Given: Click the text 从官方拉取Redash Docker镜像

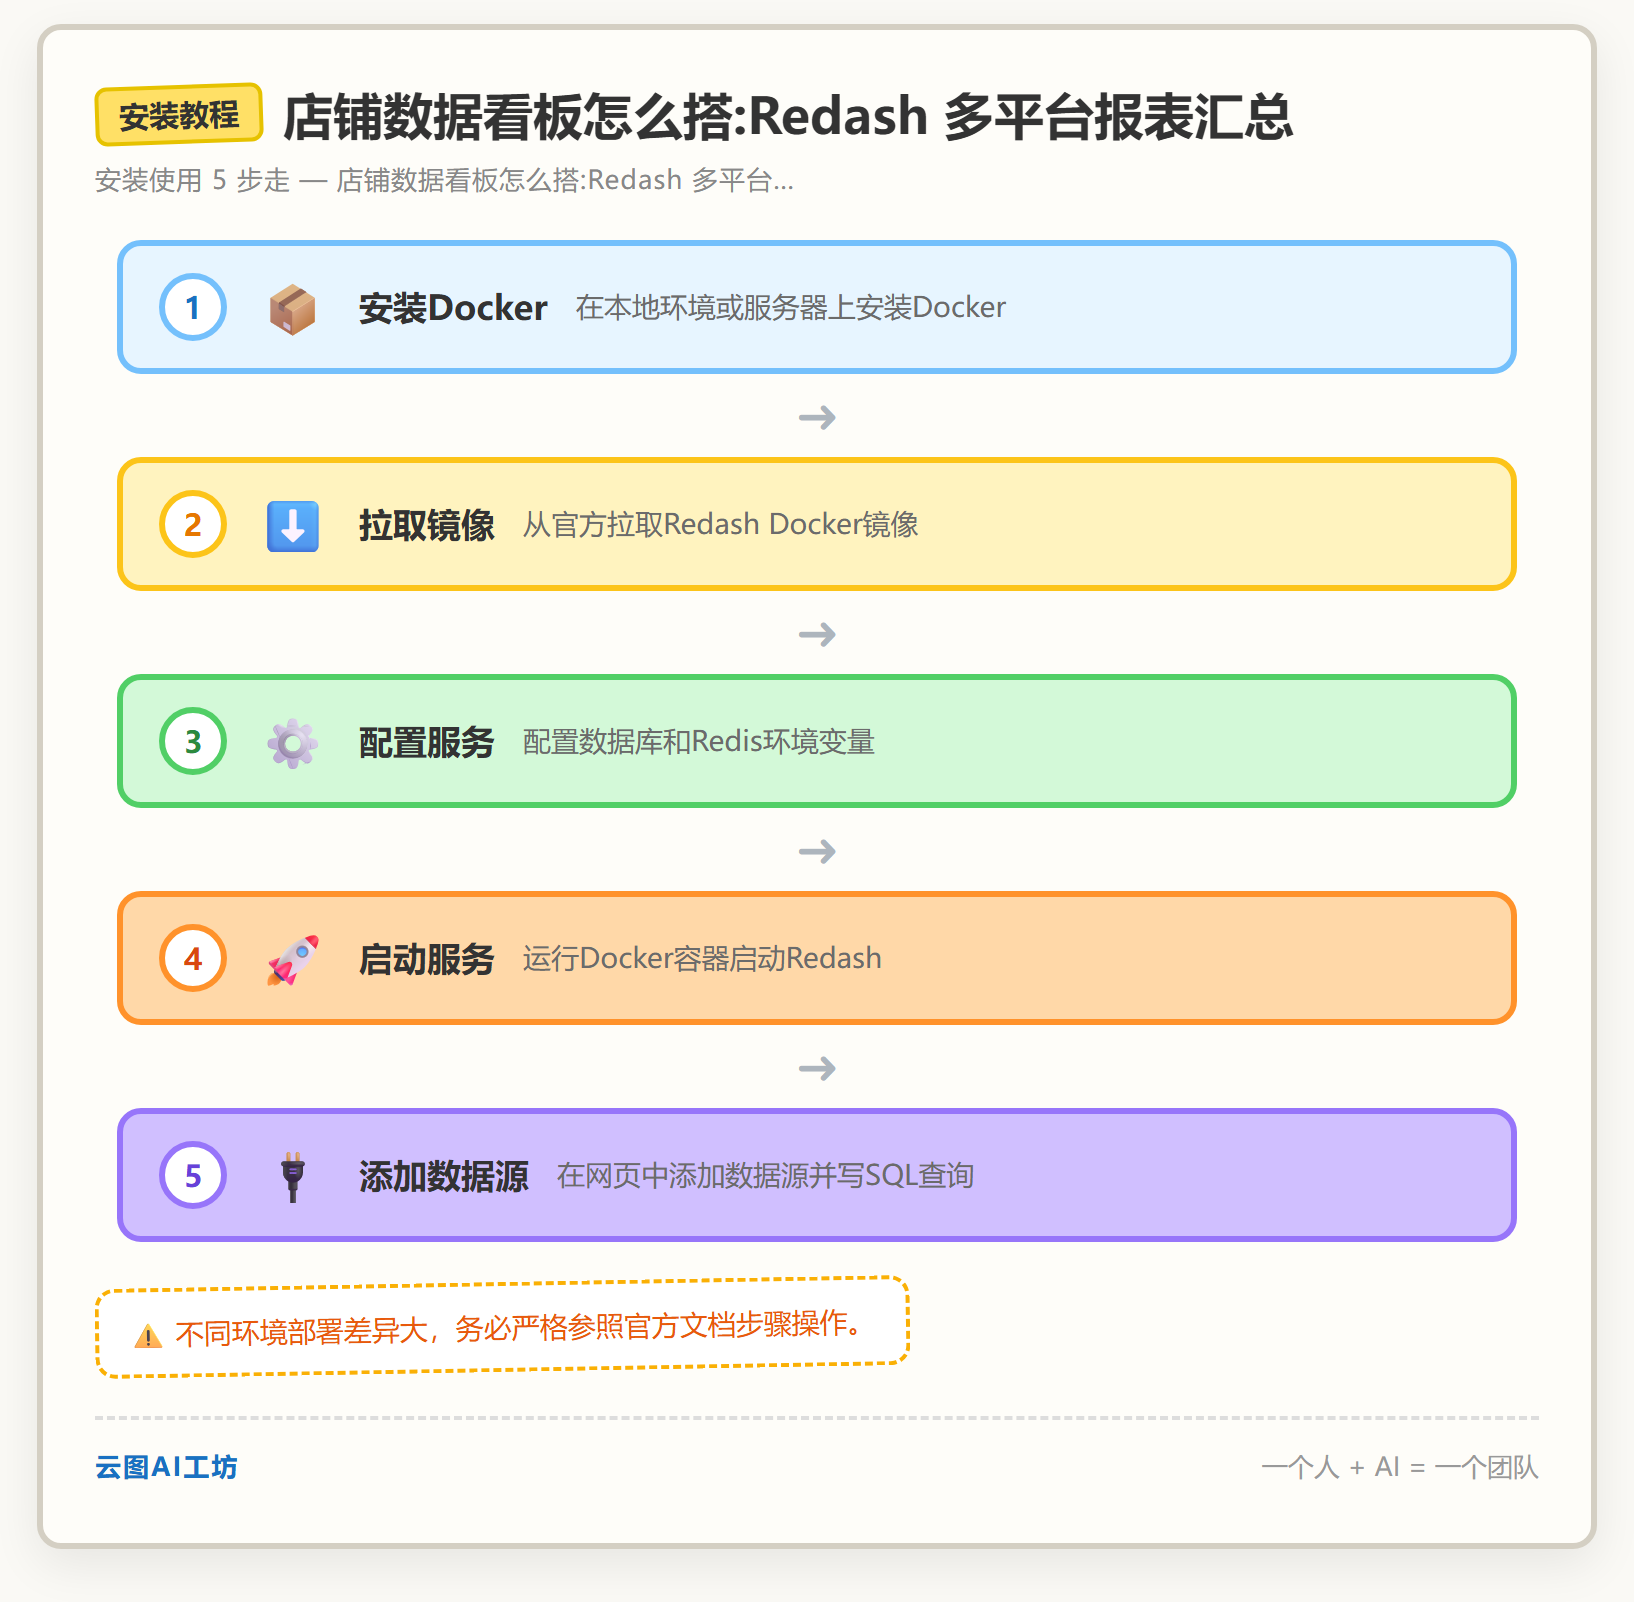Looking at the screenshot, I should point(720,525).
